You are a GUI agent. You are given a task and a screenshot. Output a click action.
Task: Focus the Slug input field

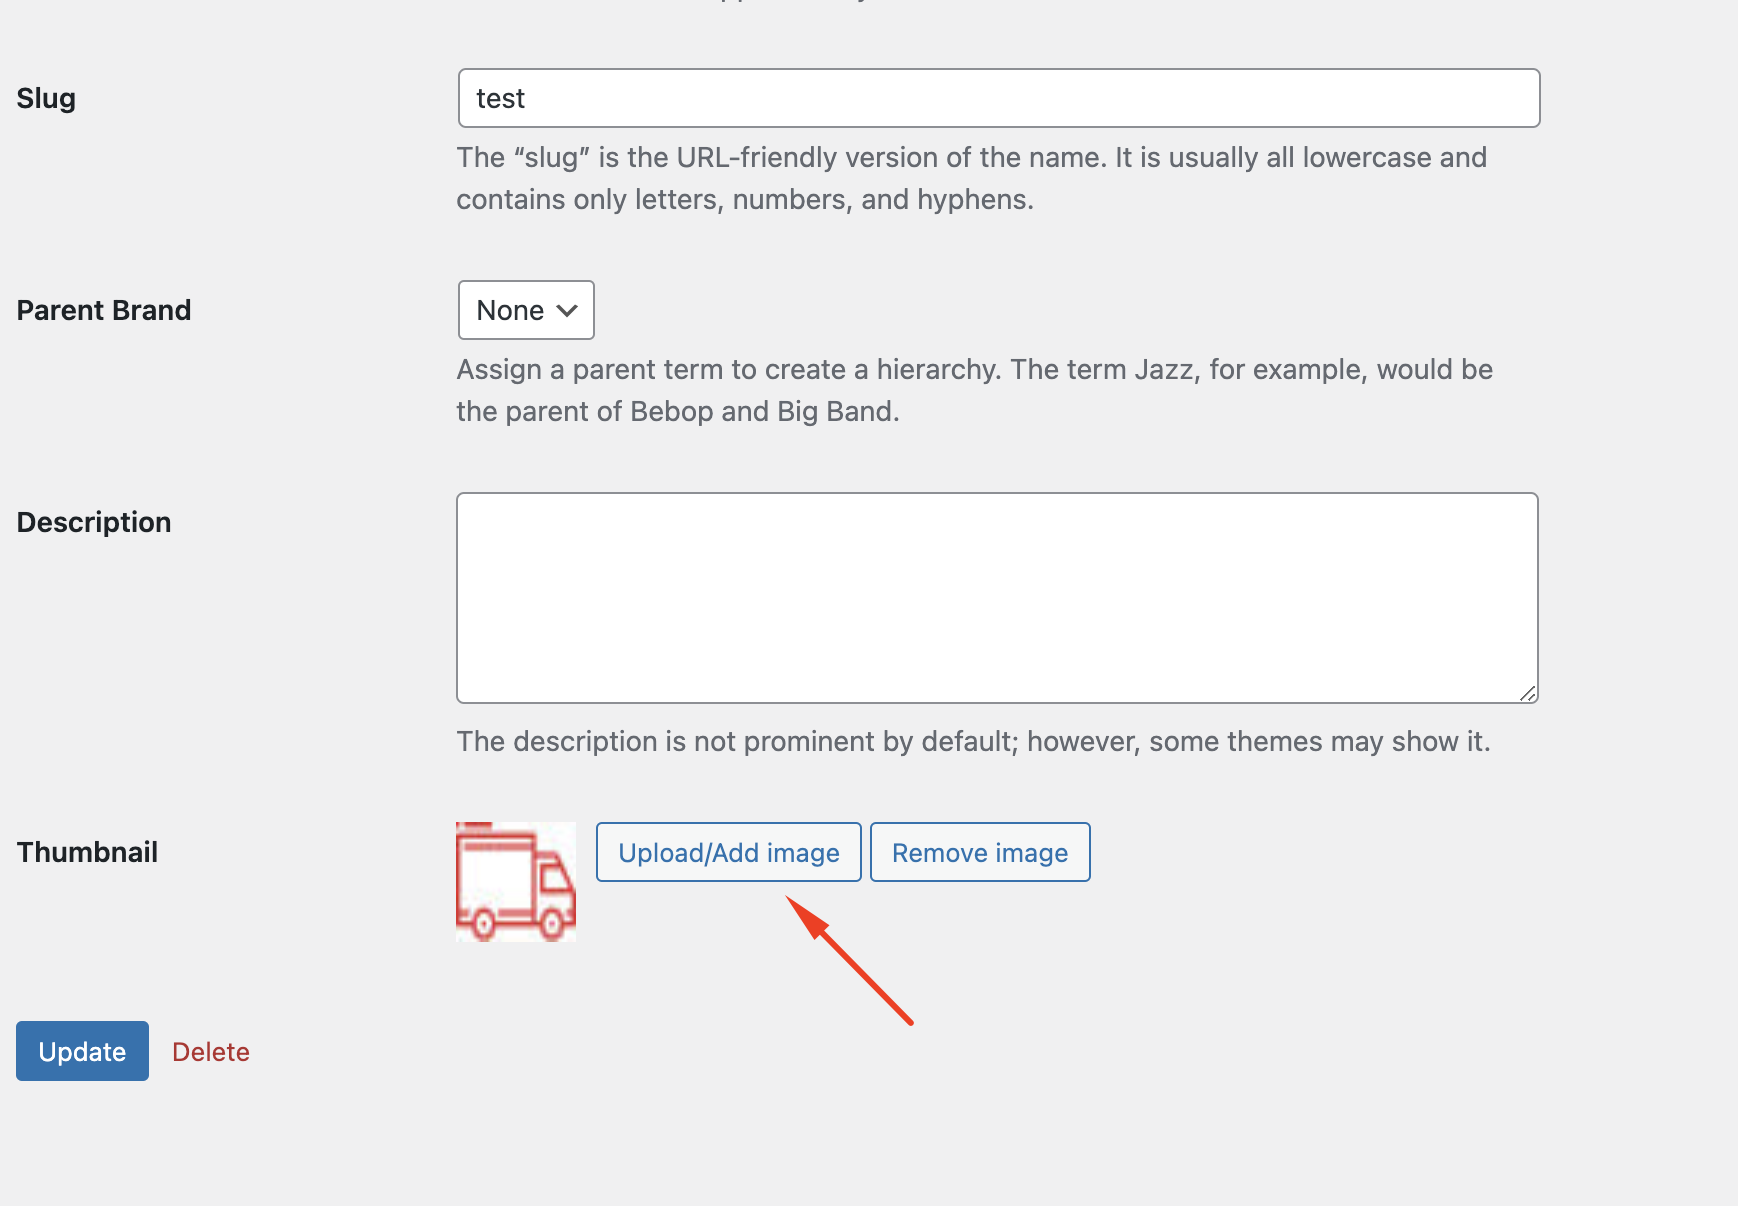(x=999, y=98)
